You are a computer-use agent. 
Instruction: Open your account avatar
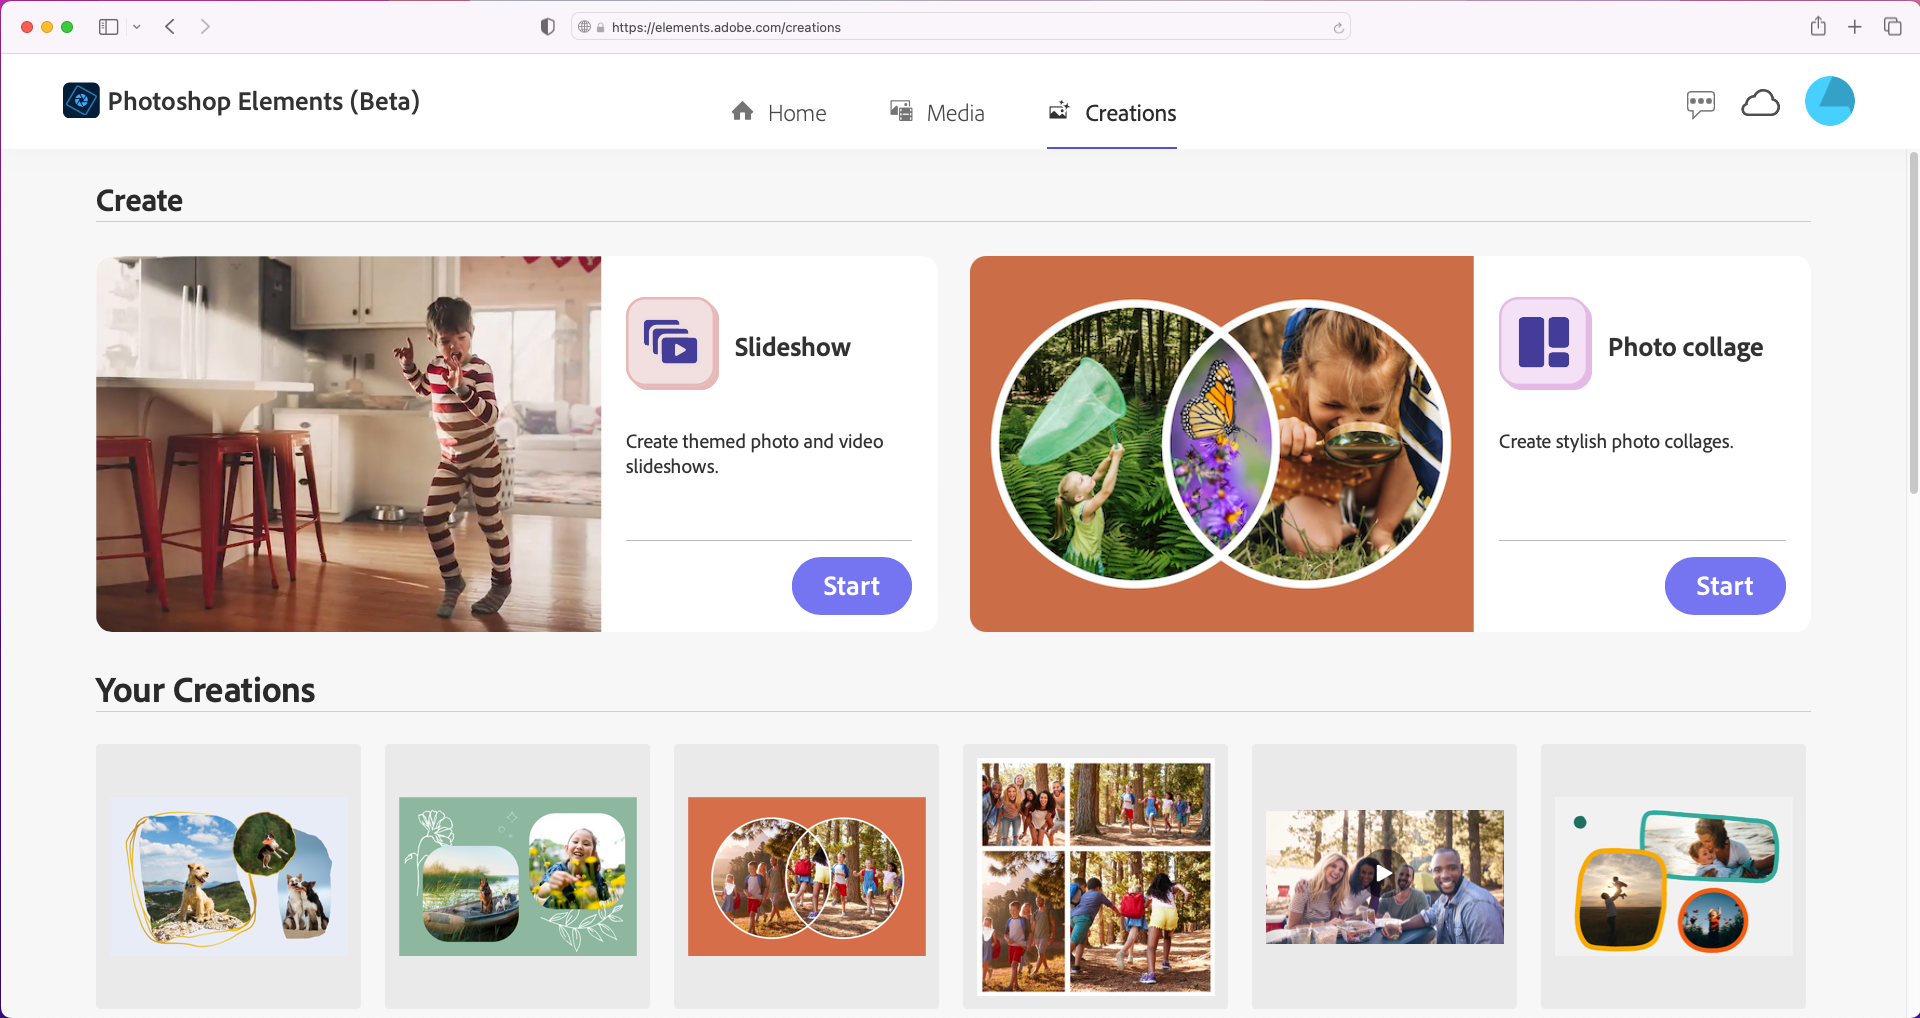1829,101
